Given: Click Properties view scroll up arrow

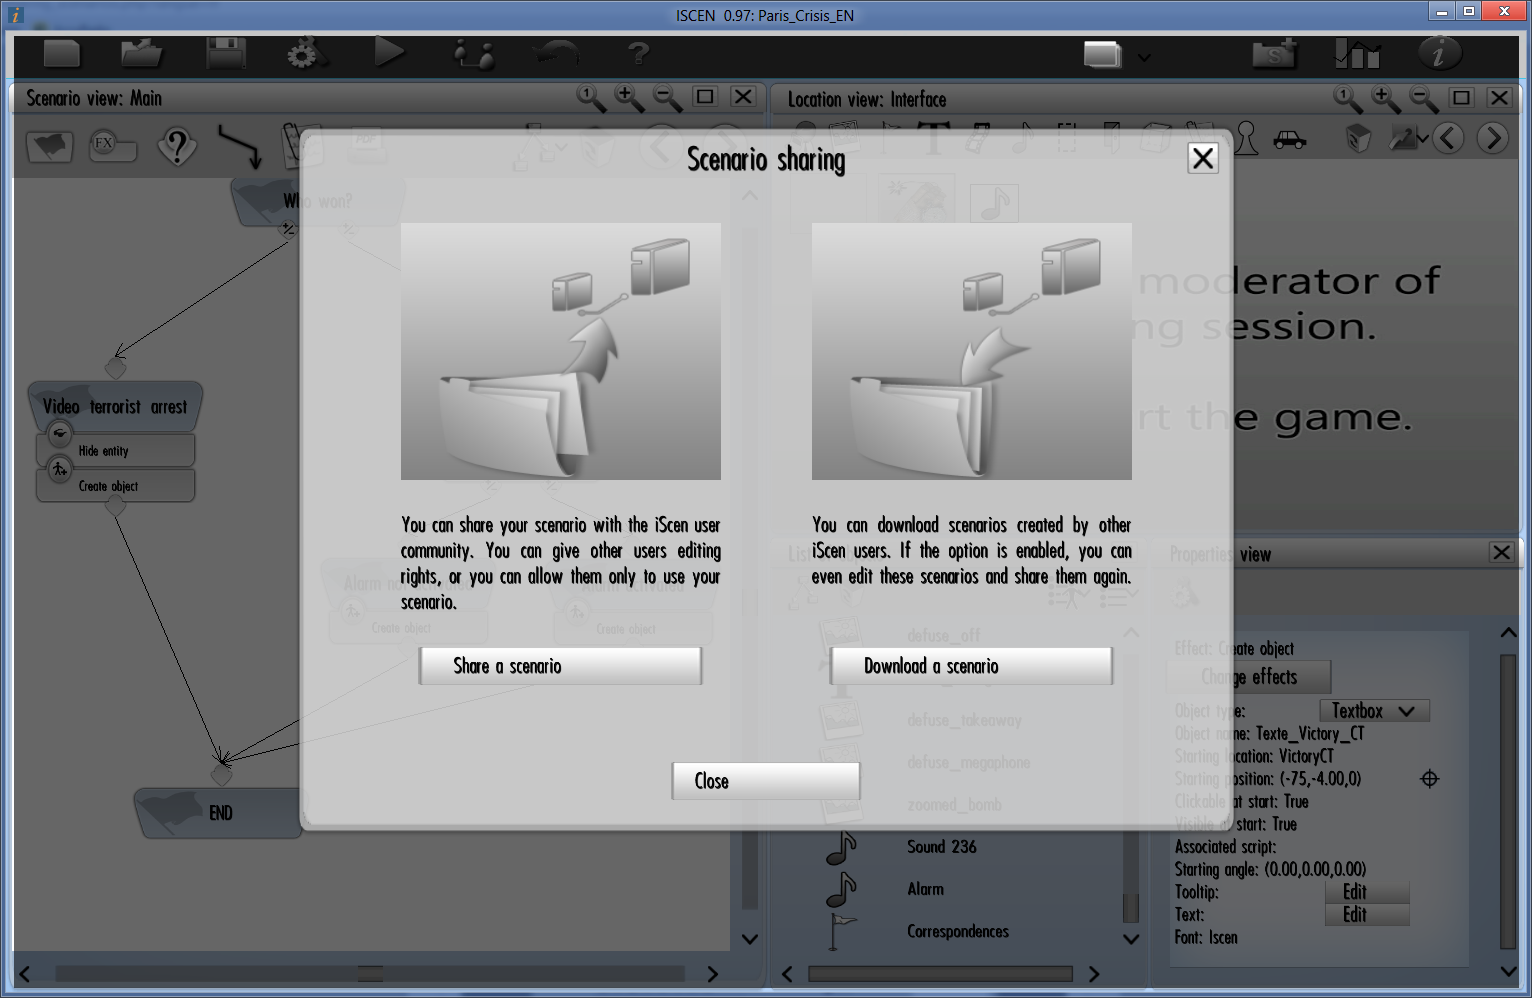Looking at the screenshot, I should pyautogui.click(x=1508, y=632).
